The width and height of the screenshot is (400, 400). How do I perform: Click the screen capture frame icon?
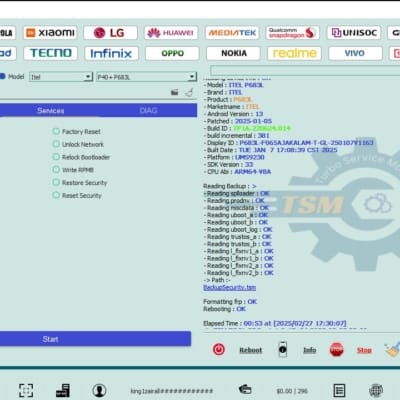(26, 390)
